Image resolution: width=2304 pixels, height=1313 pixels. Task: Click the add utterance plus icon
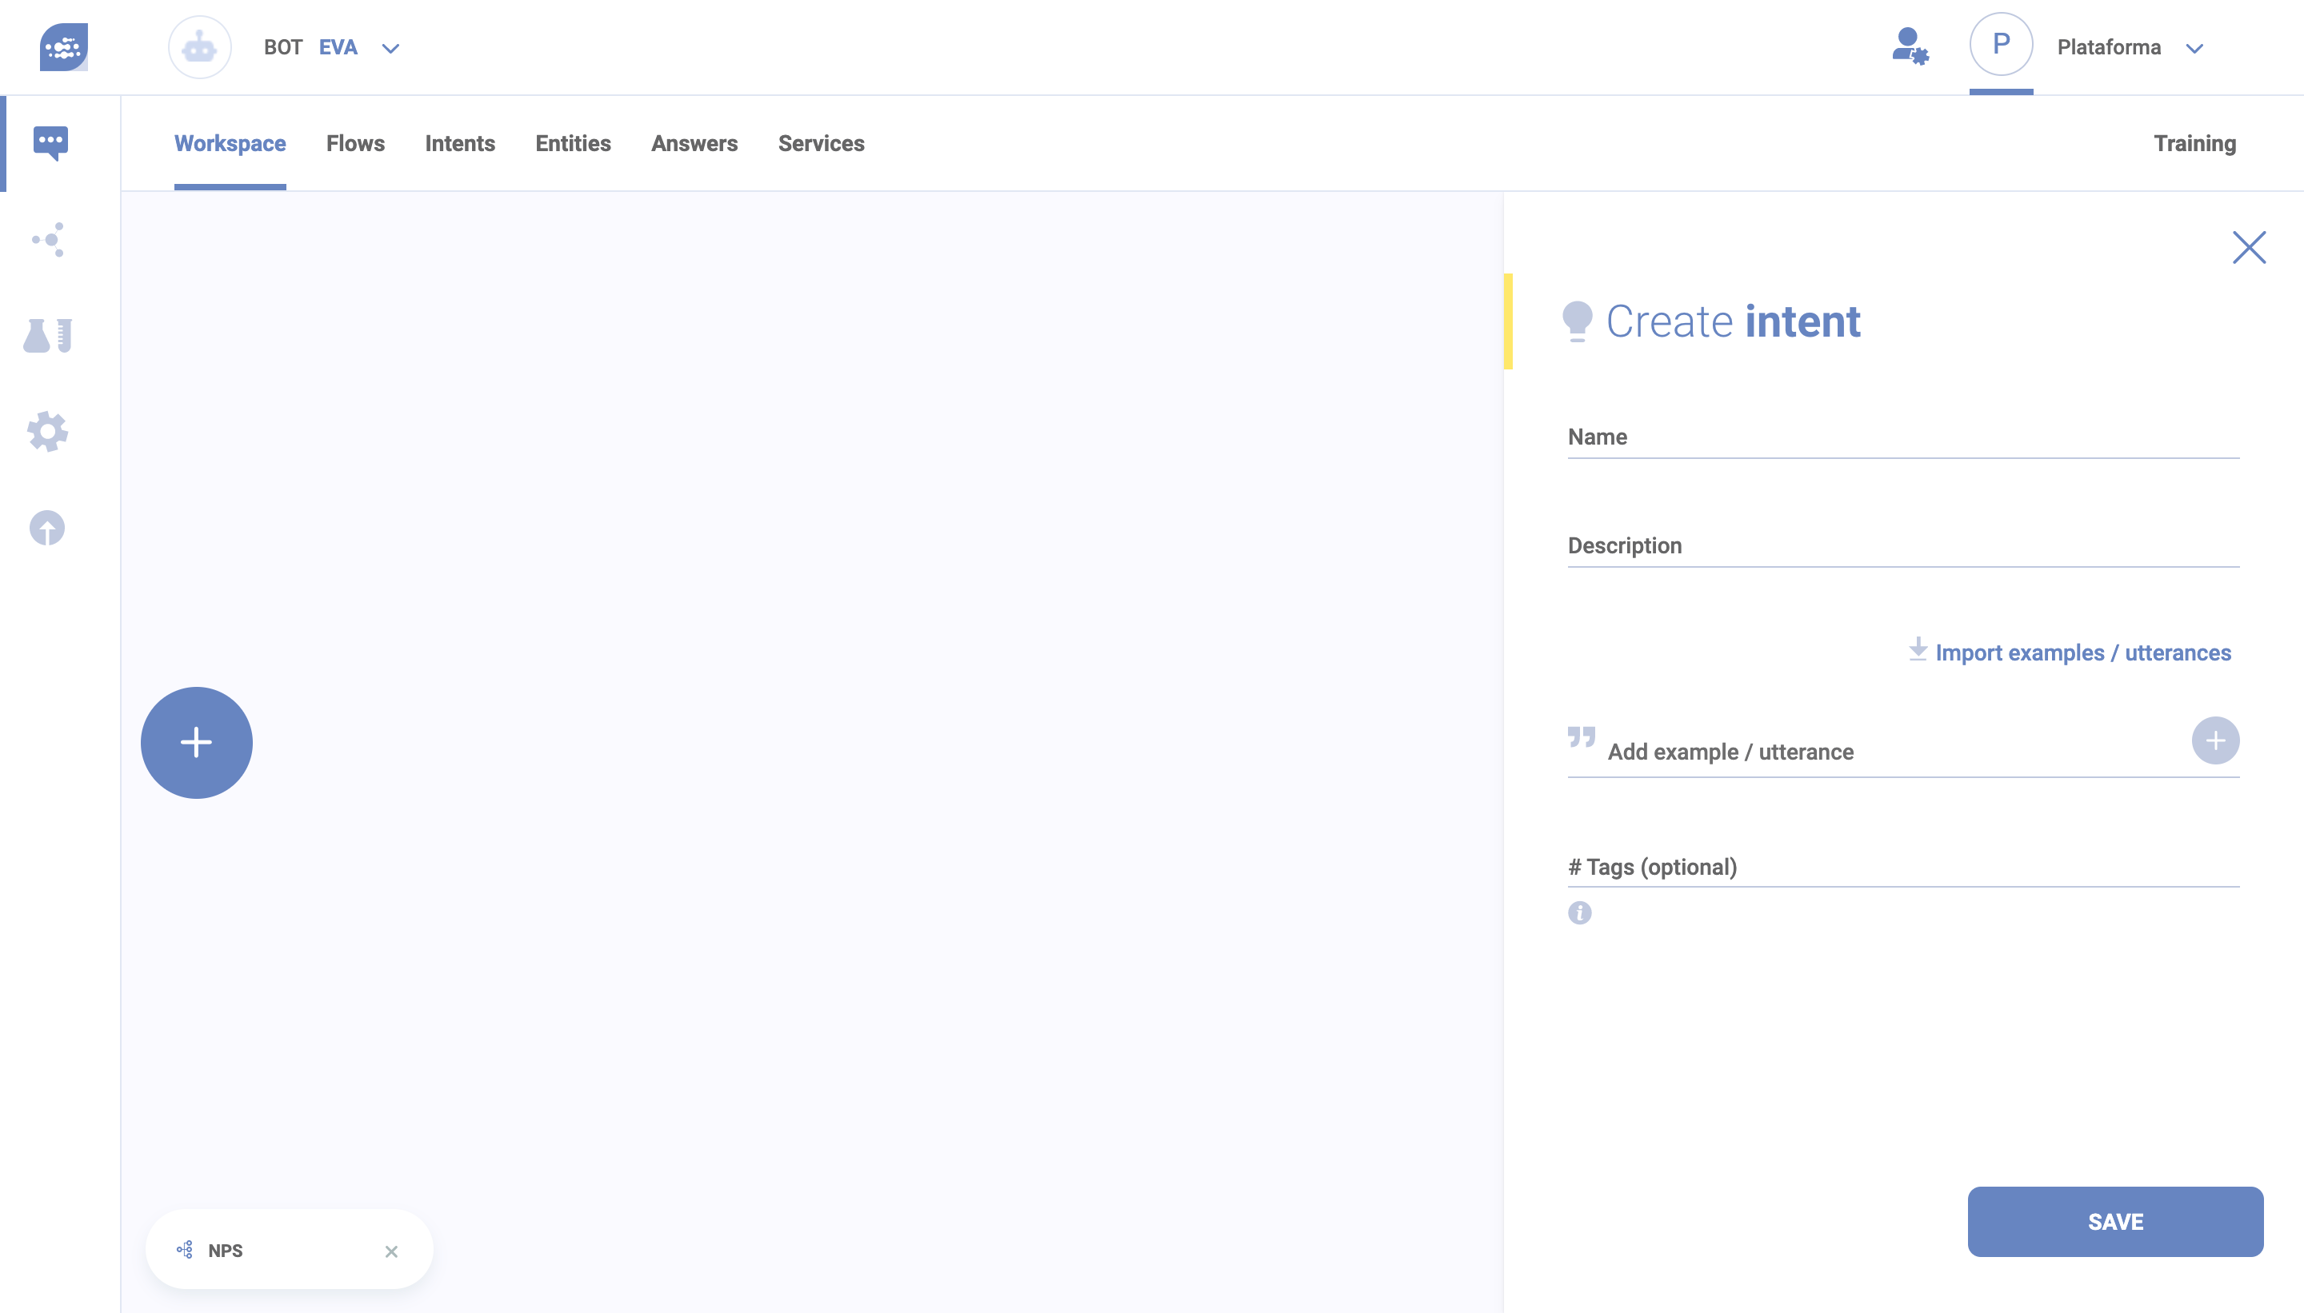click(2215, 741)
